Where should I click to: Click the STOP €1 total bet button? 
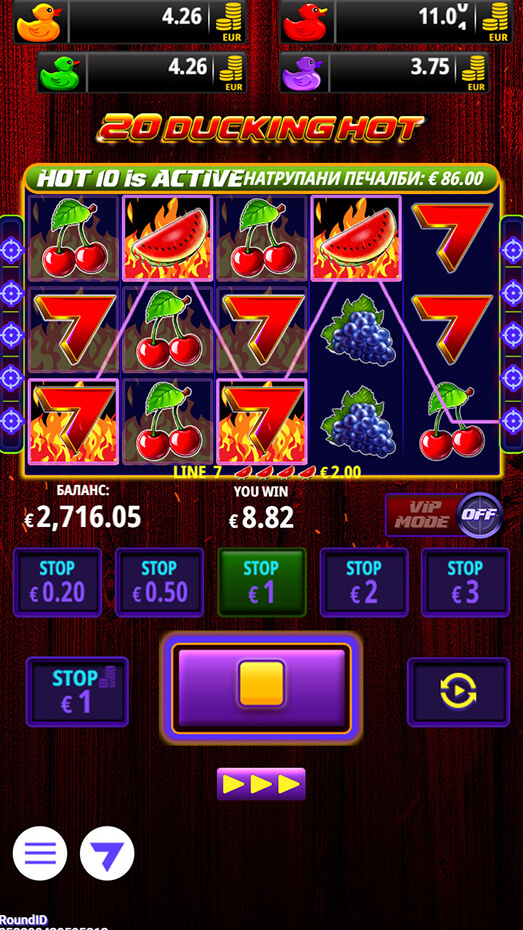[x=77, y=692]
